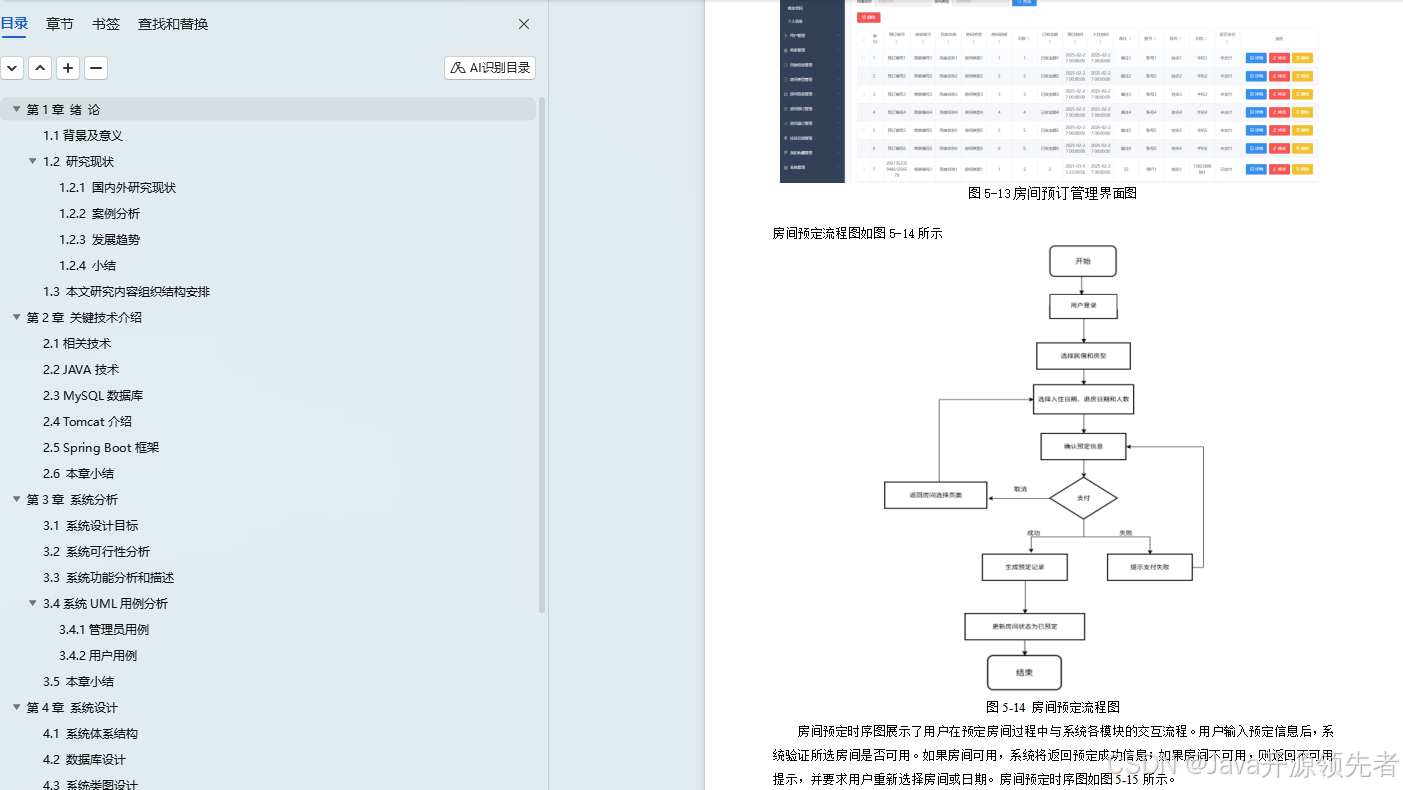Close the 目录 sidebar panel

point(523,23)
